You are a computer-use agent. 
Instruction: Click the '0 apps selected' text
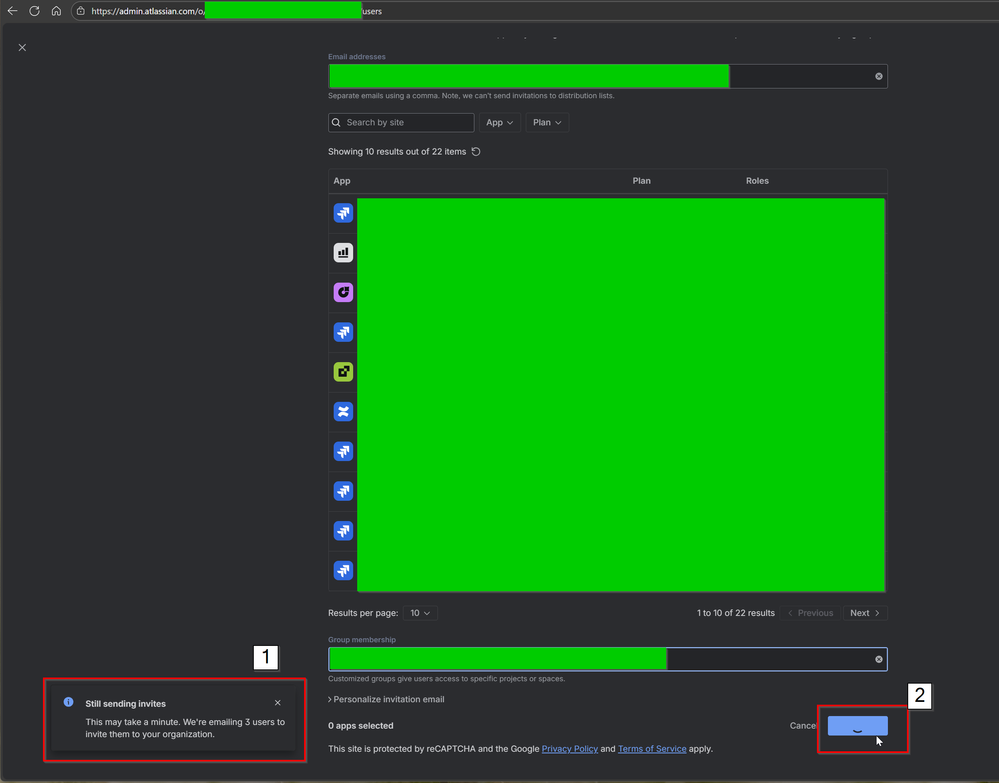(361, 726)
